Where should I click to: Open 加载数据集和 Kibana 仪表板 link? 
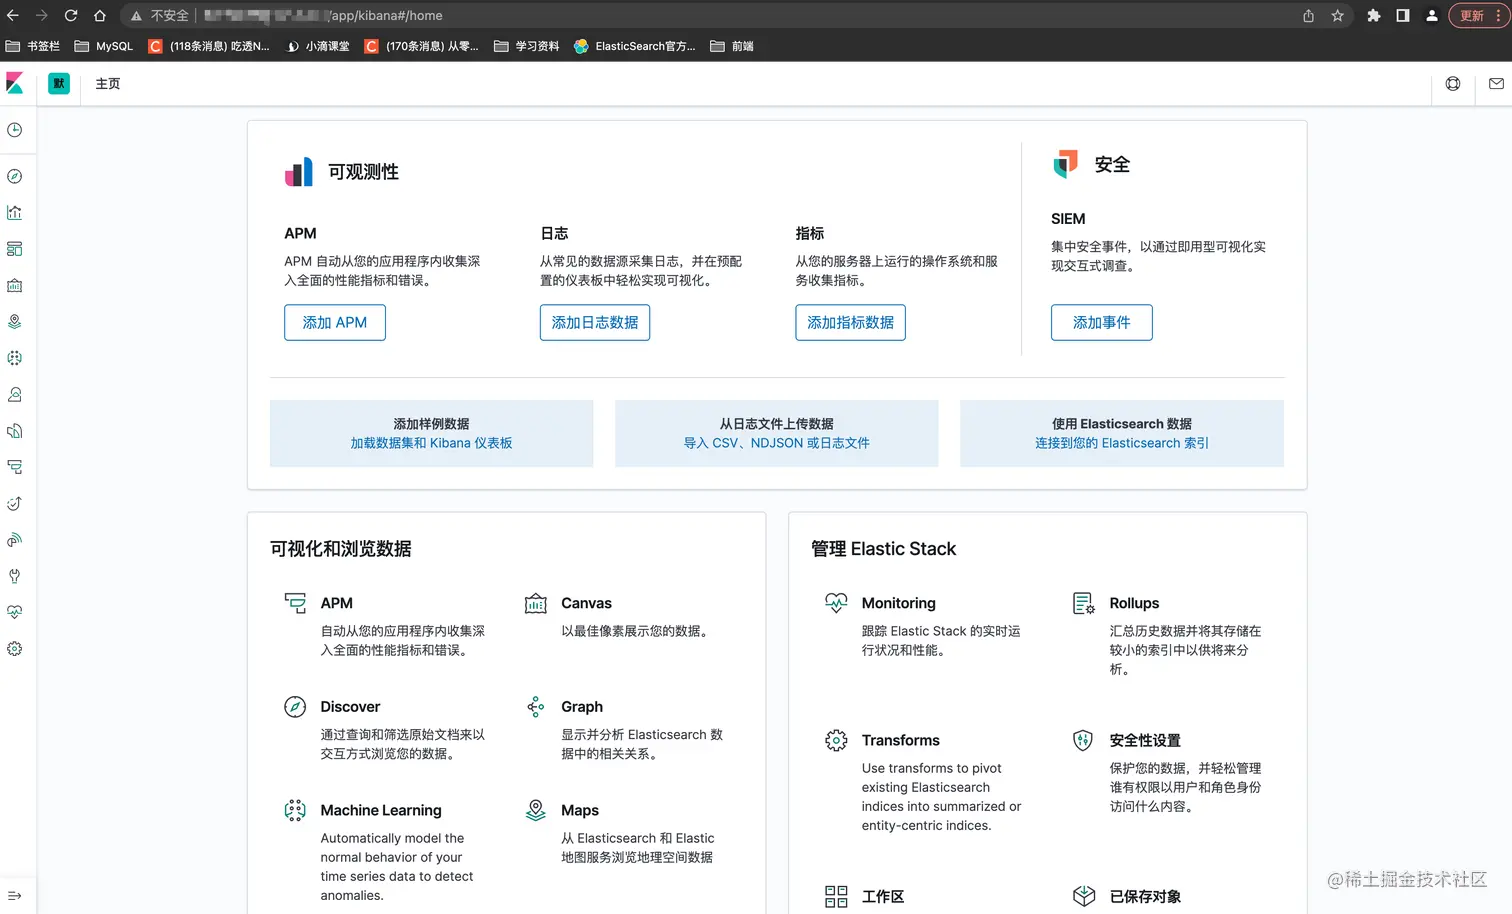point(431,443)
